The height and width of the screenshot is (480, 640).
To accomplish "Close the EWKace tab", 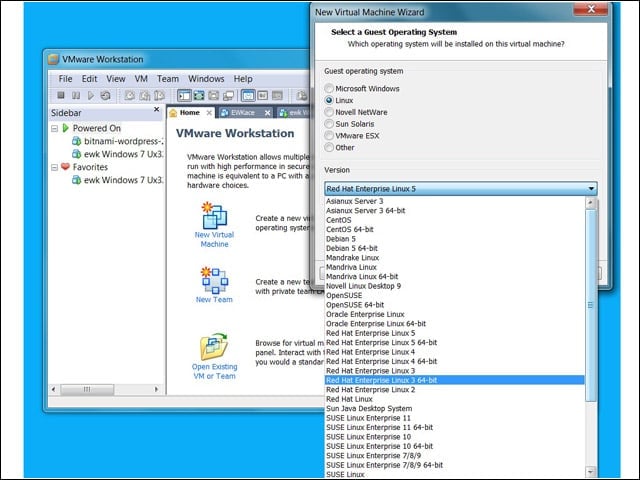I will 267,113.
